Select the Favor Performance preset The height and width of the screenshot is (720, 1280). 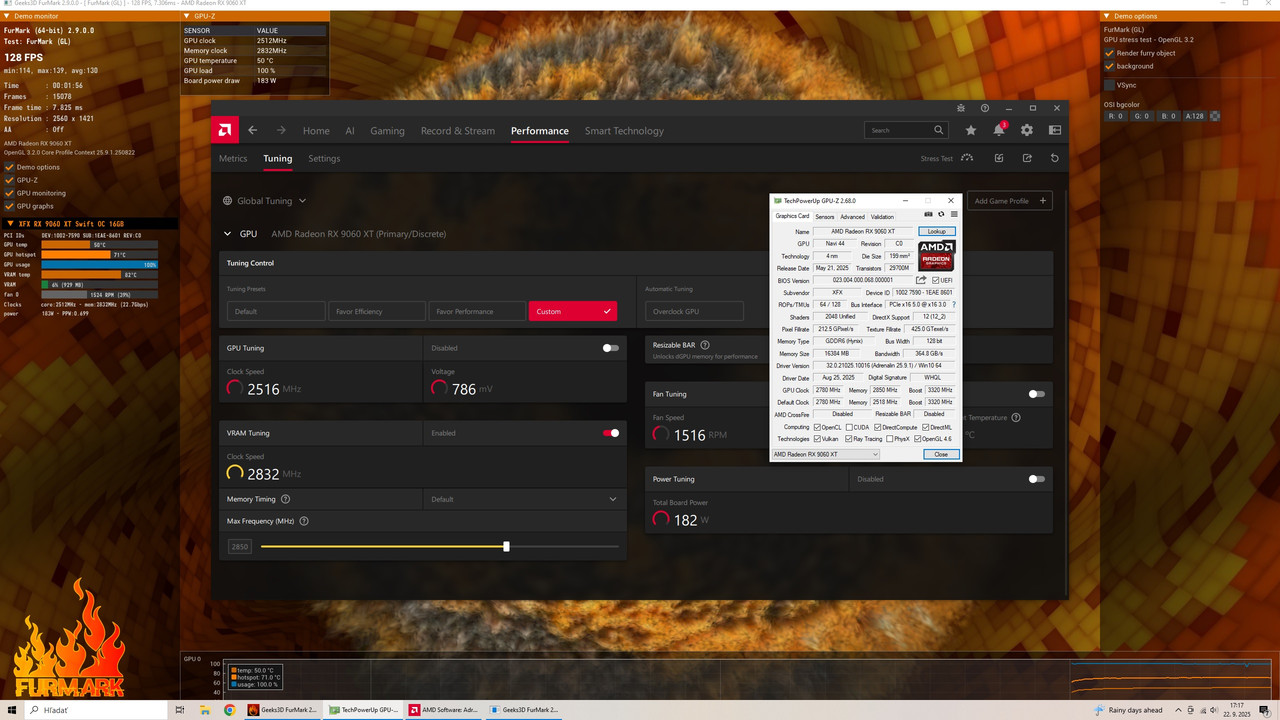478,311
